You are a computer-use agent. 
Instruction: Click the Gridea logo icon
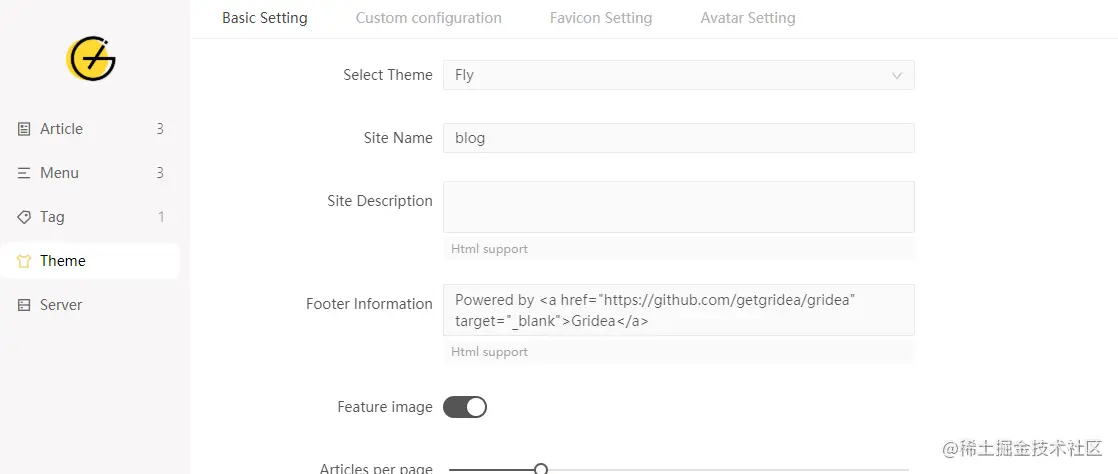pos(91,60)
